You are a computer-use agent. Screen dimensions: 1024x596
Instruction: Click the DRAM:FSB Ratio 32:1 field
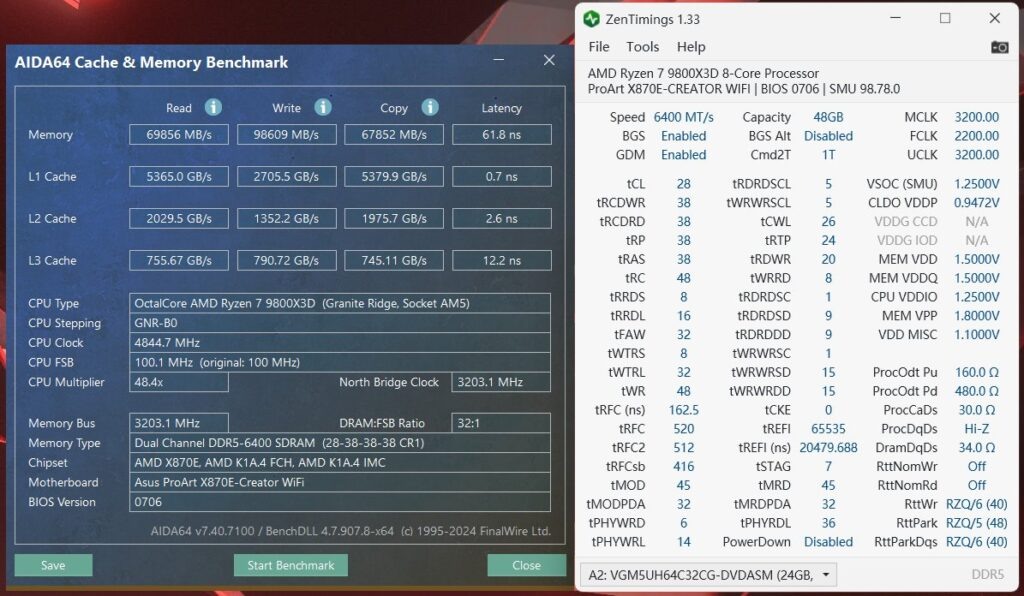(x=501, y=423)
